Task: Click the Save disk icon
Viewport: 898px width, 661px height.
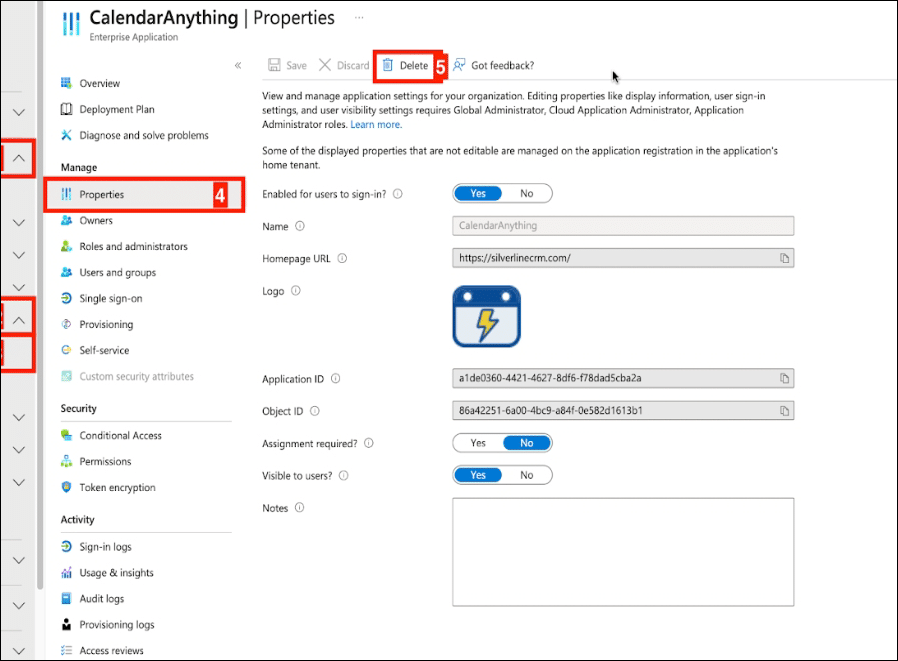Action: coord(274,65)
